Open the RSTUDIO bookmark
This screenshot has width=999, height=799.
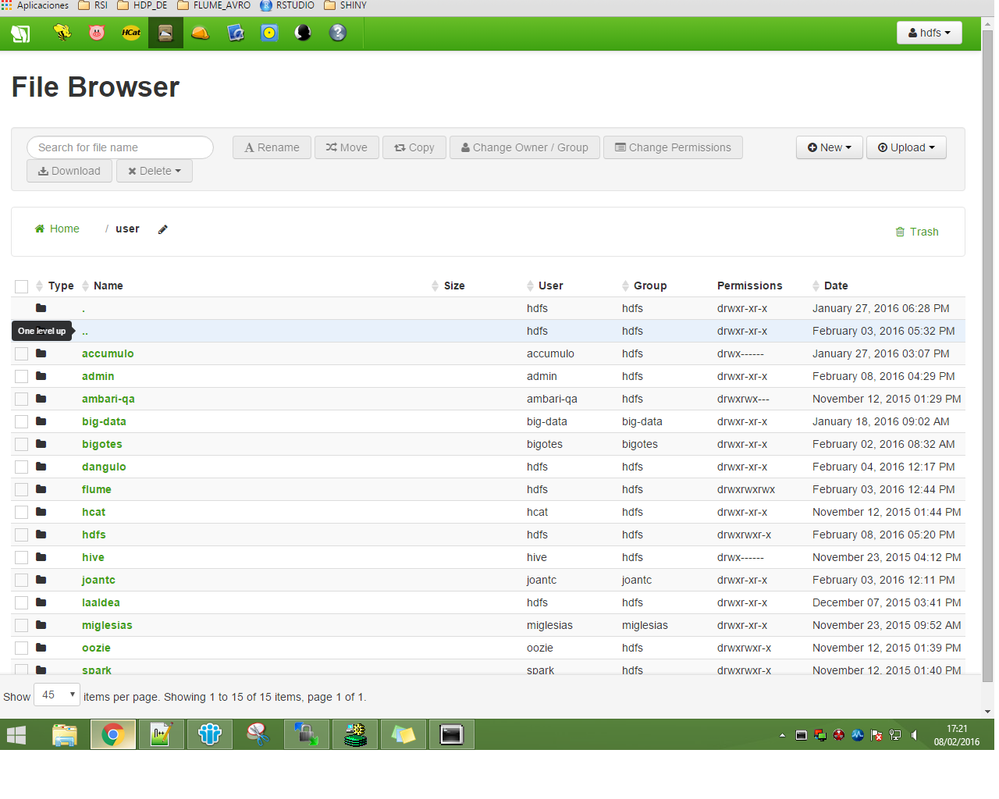[x=287, y=6]
